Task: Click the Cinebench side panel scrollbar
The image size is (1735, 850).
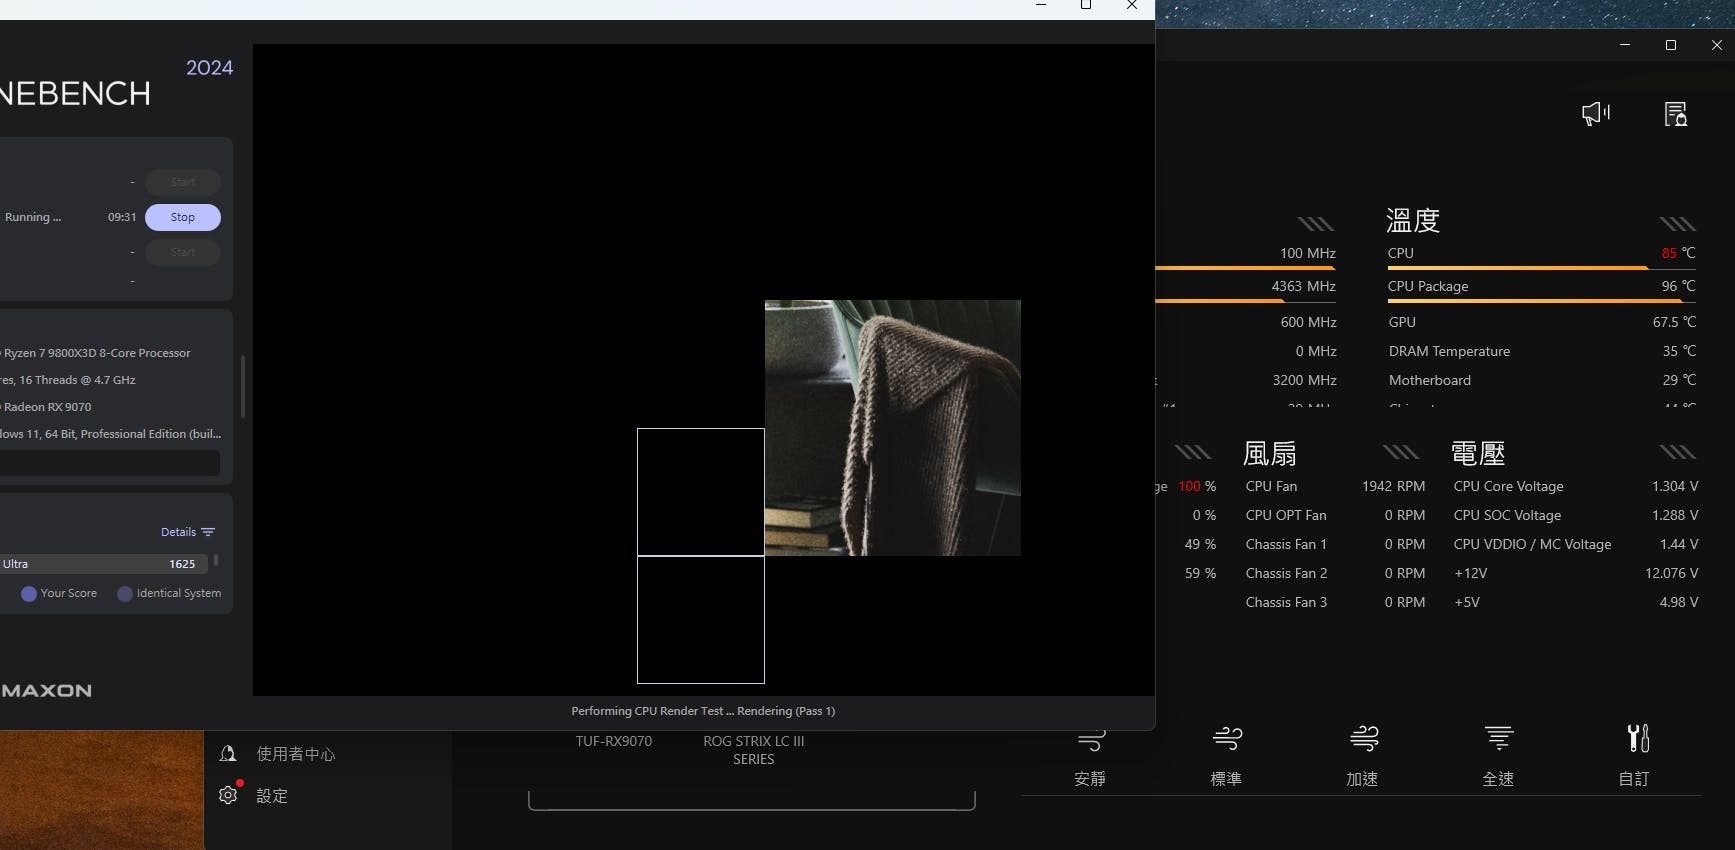Action: [243, 386]
